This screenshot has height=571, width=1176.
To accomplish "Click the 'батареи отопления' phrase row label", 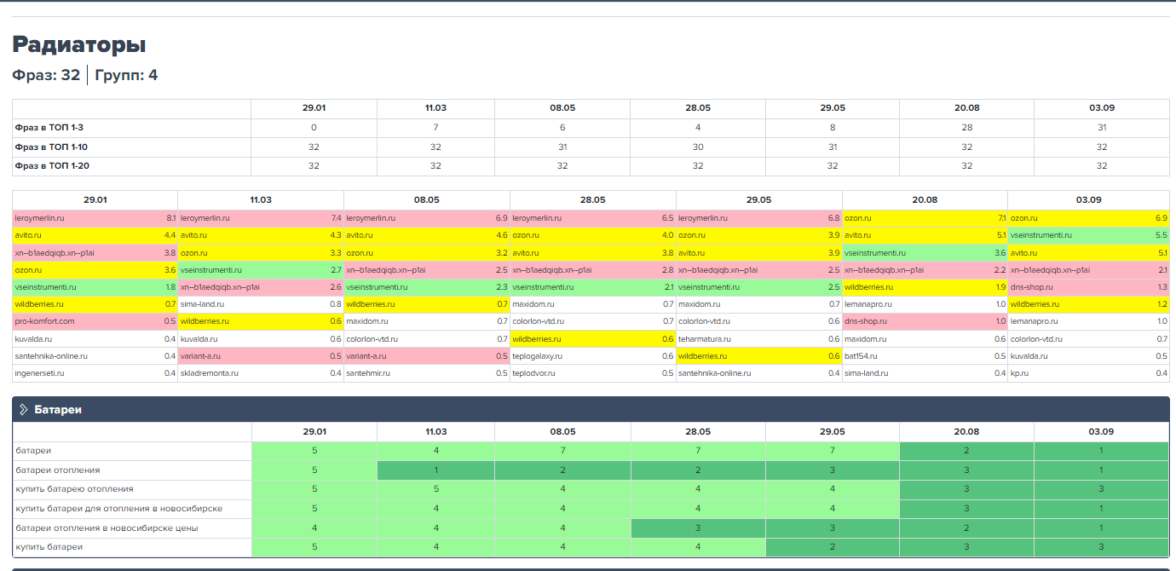I will point(58,470).
